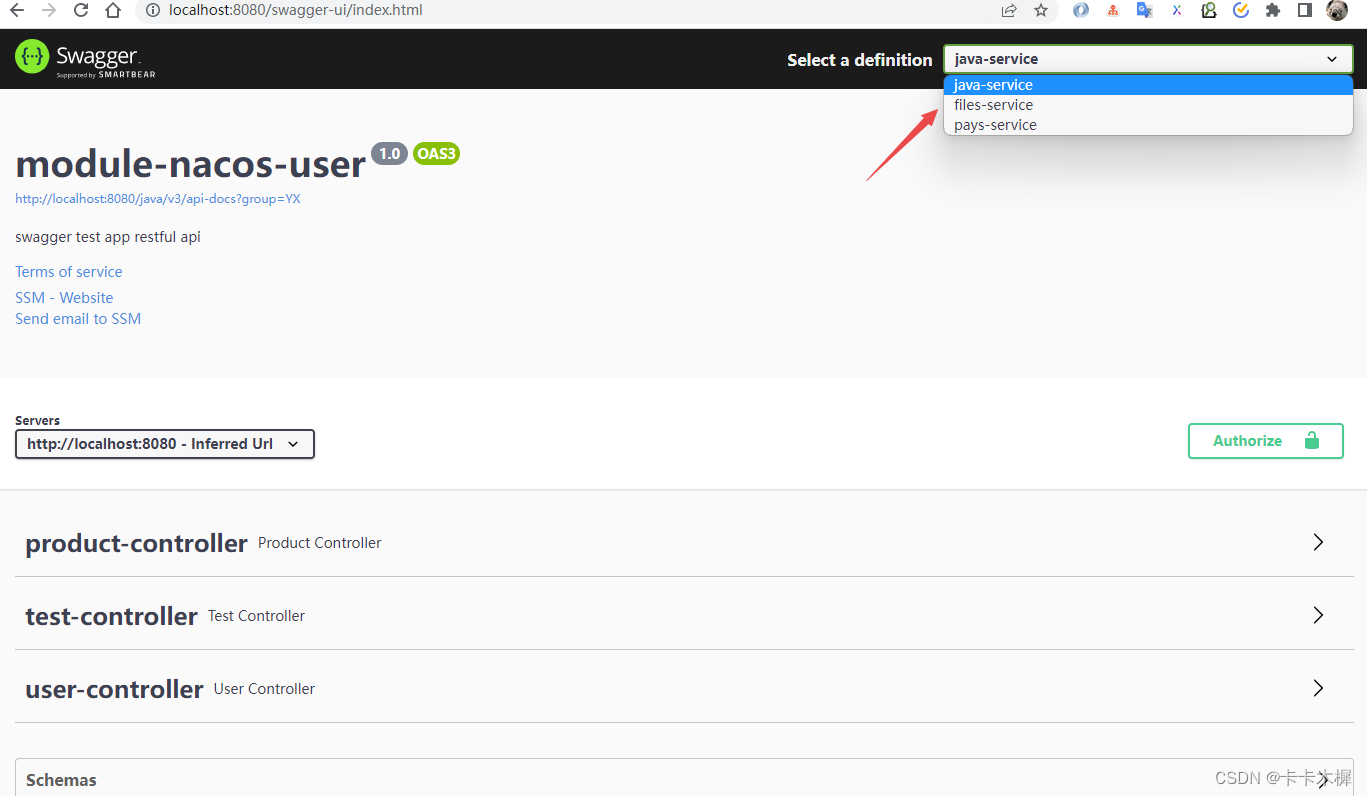The image size is (1367, 796).
Task: Open the sidebar panel icon in browser toolbar
Action: pos(1304,10)
